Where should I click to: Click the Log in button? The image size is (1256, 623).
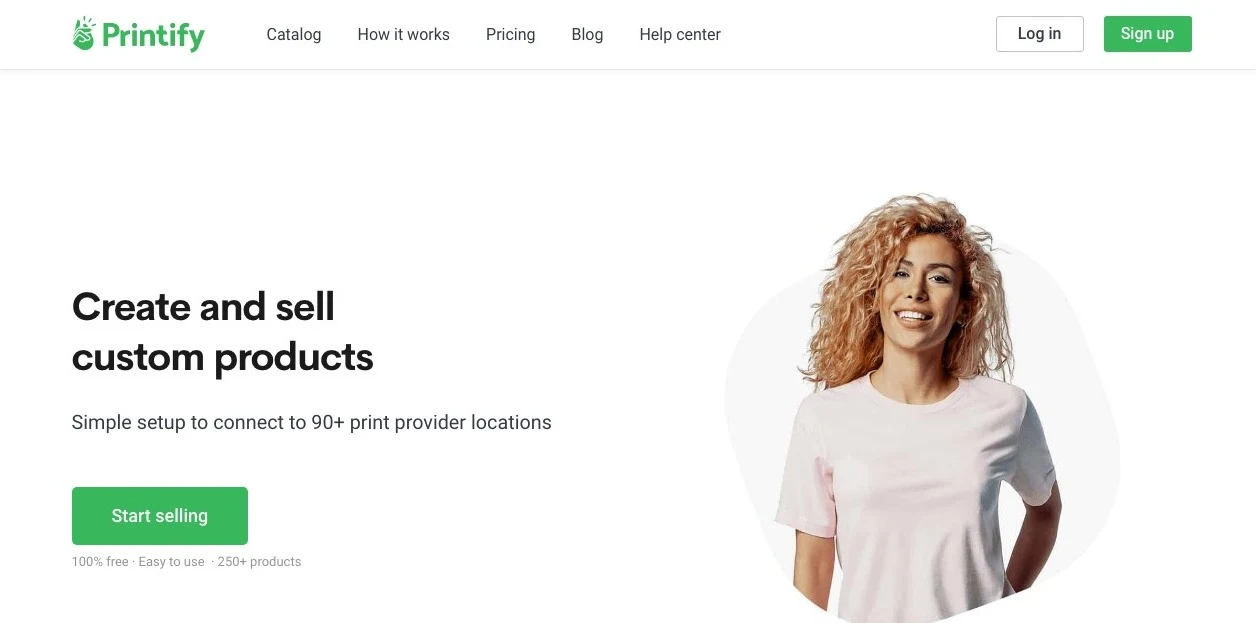[1039, 34]
